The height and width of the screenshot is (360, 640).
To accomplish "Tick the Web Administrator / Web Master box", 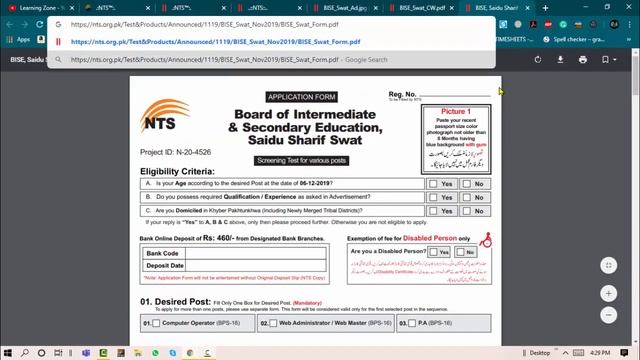I will click(273, 323).
